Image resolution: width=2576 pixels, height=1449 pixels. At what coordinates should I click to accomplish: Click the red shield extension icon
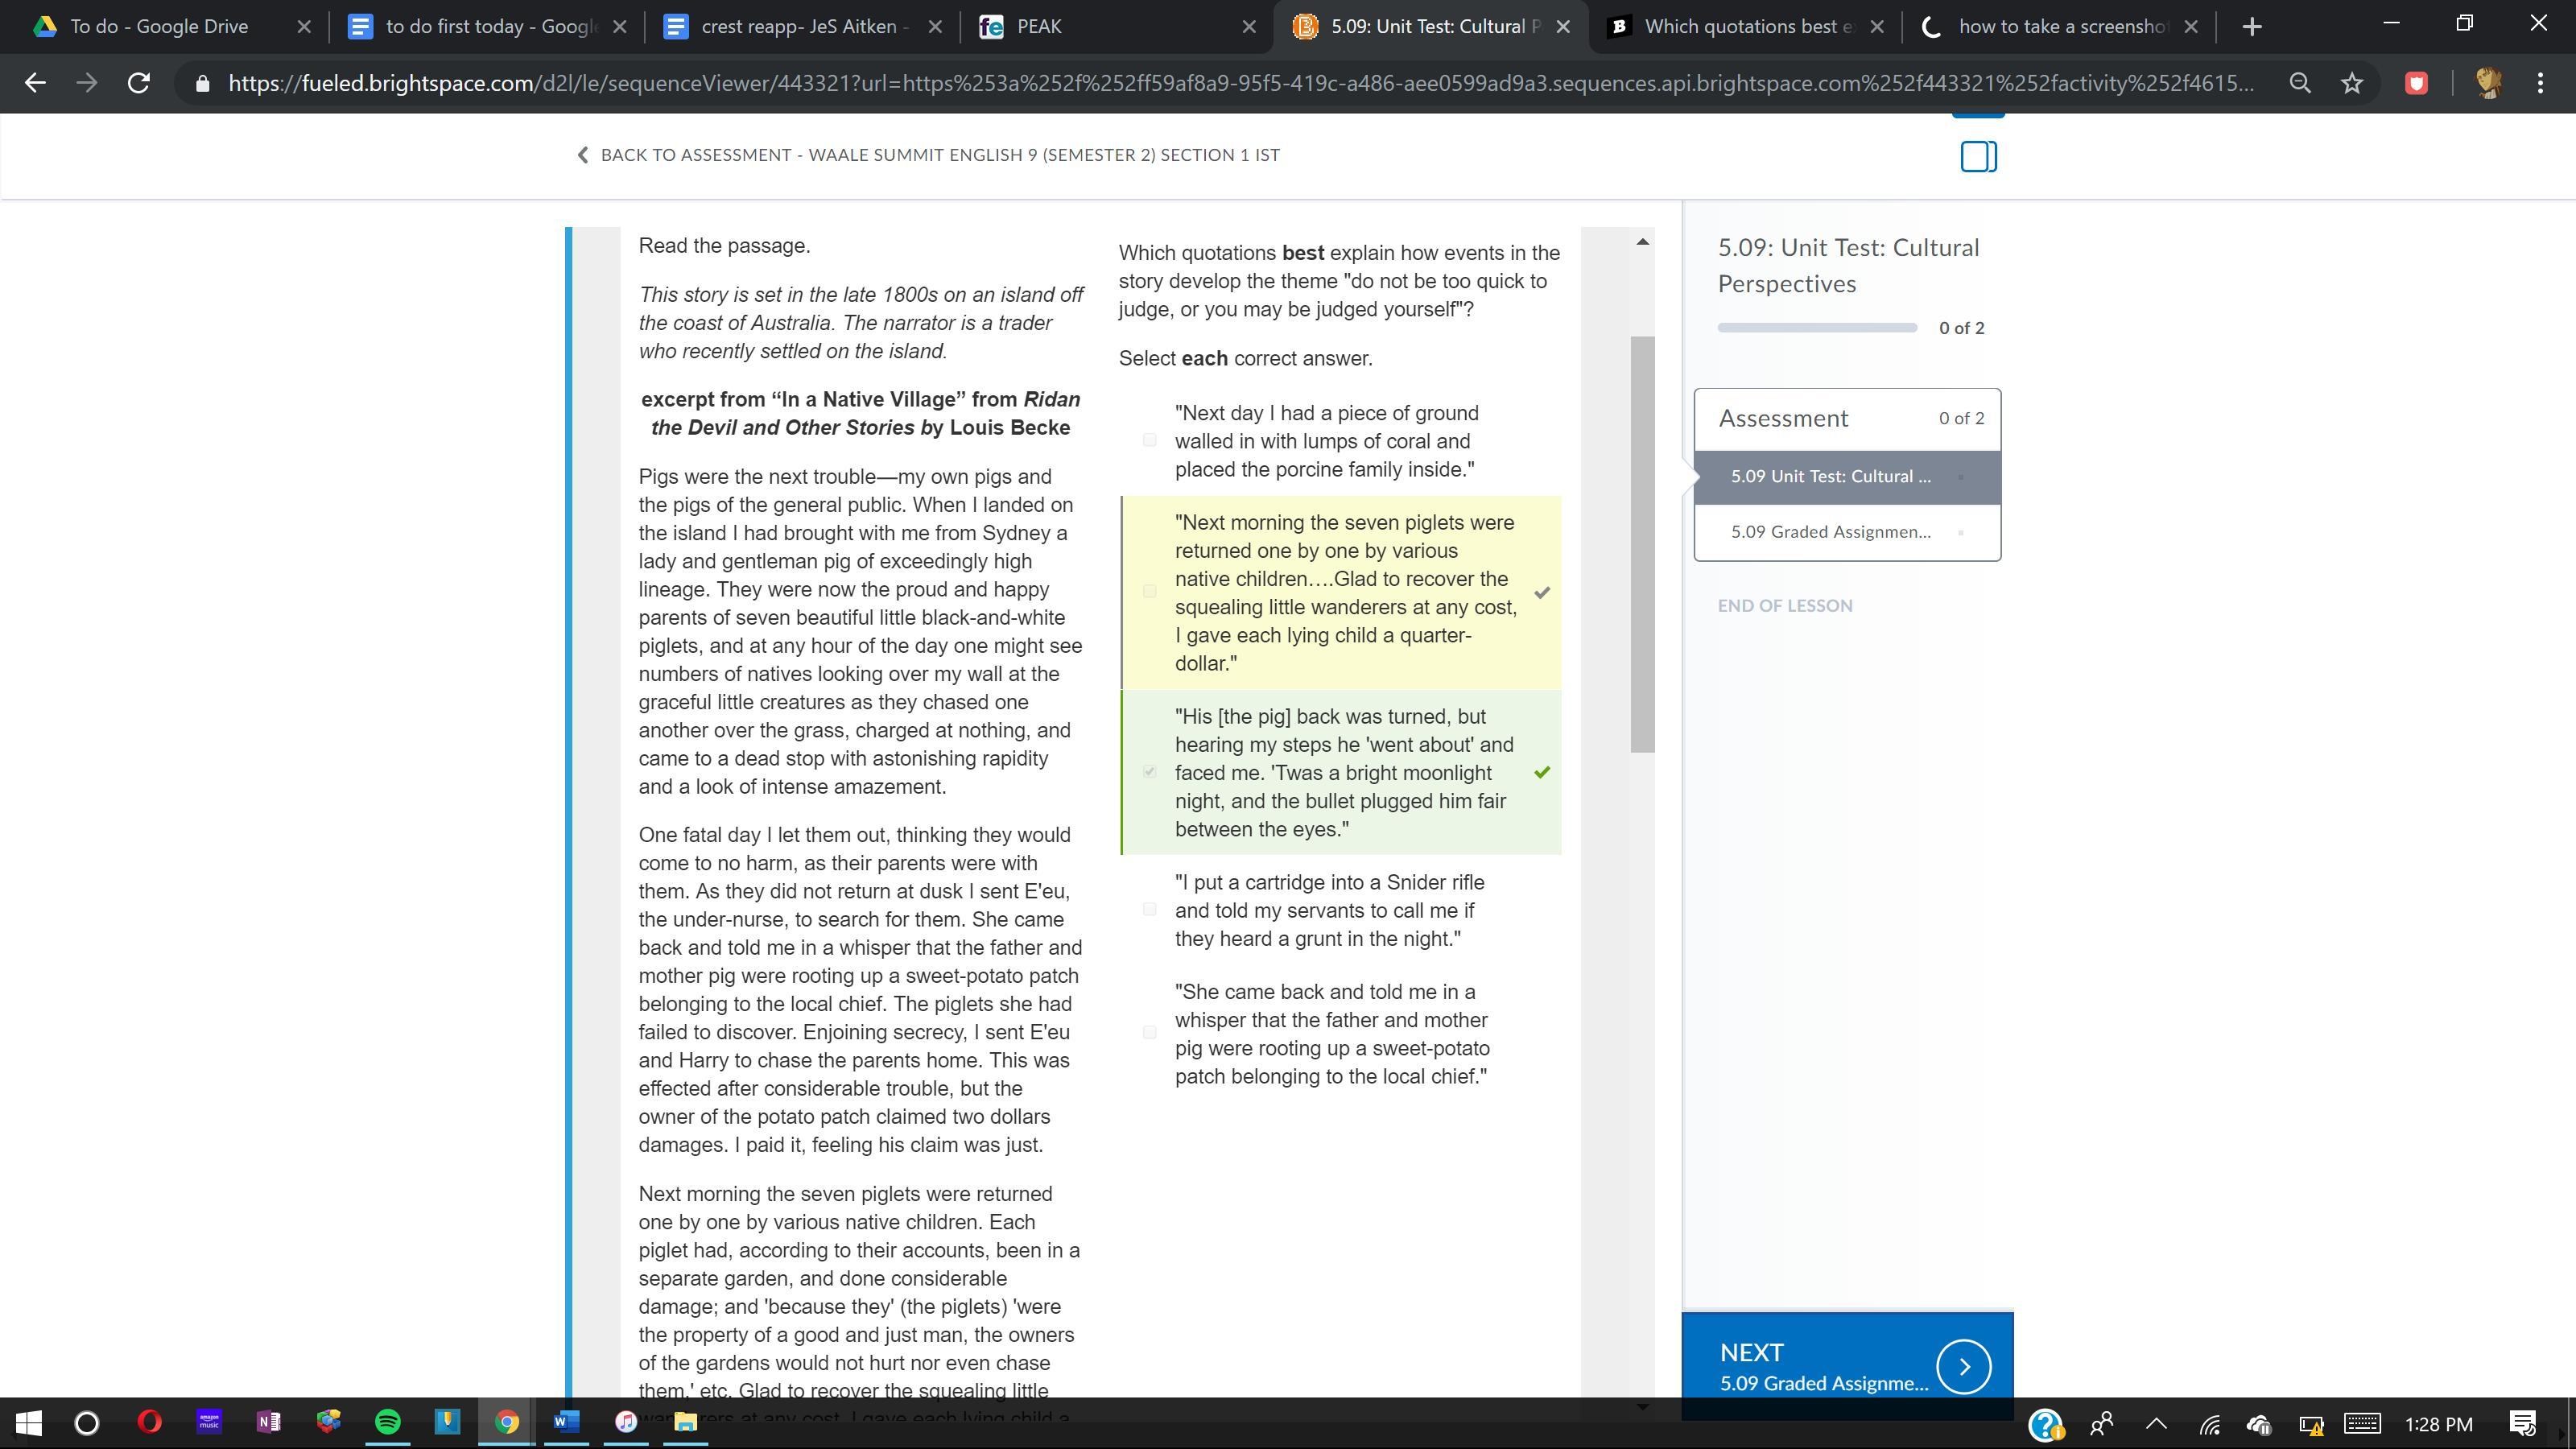[2416, 83]
